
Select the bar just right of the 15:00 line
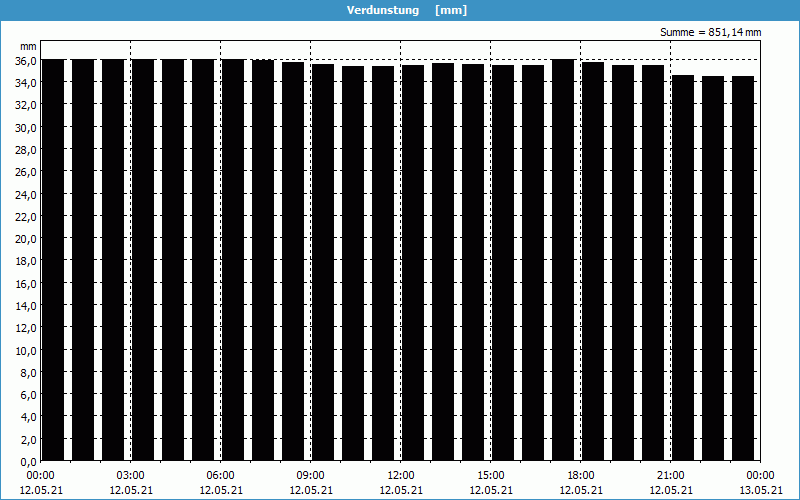tap(503, 263)
